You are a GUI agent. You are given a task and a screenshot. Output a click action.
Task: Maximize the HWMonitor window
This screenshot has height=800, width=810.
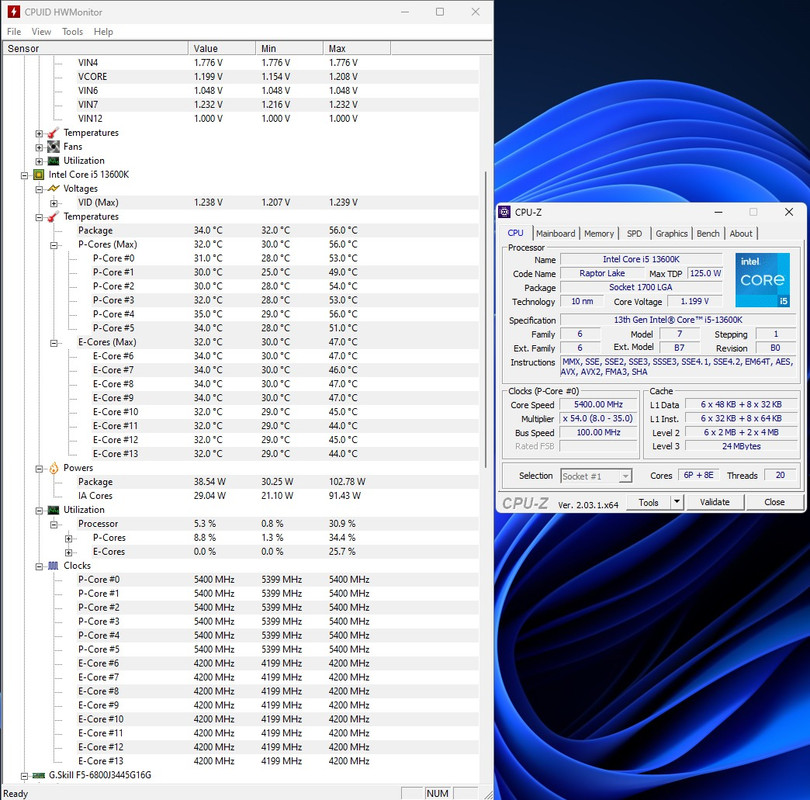click(x=440, y=11)
